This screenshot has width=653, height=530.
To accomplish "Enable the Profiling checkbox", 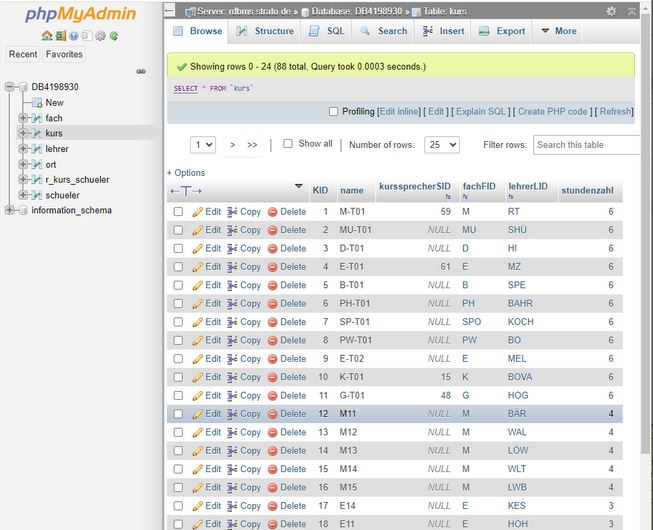I will (334, 112).
